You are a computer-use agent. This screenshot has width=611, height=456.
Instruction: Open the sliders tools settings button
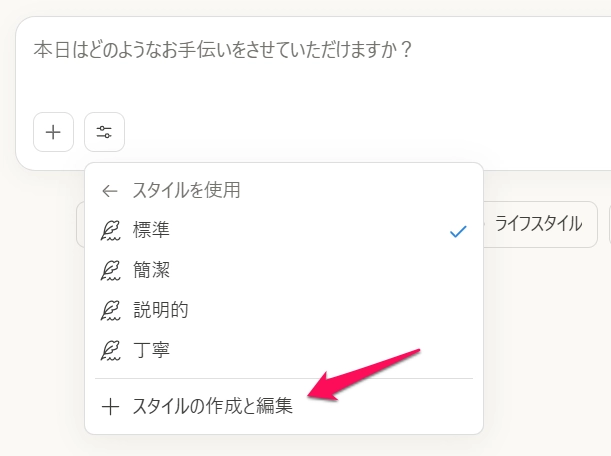(x=104, y=132)
